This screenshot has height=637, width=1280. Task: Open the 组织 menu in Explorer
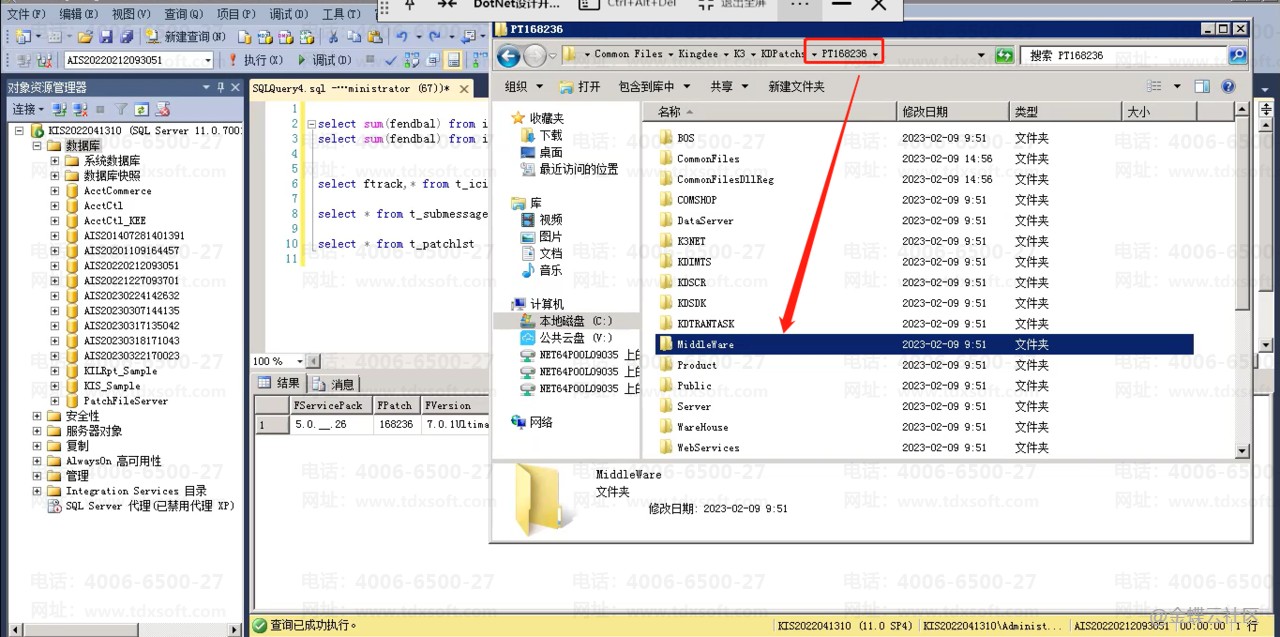pos(523,87)
